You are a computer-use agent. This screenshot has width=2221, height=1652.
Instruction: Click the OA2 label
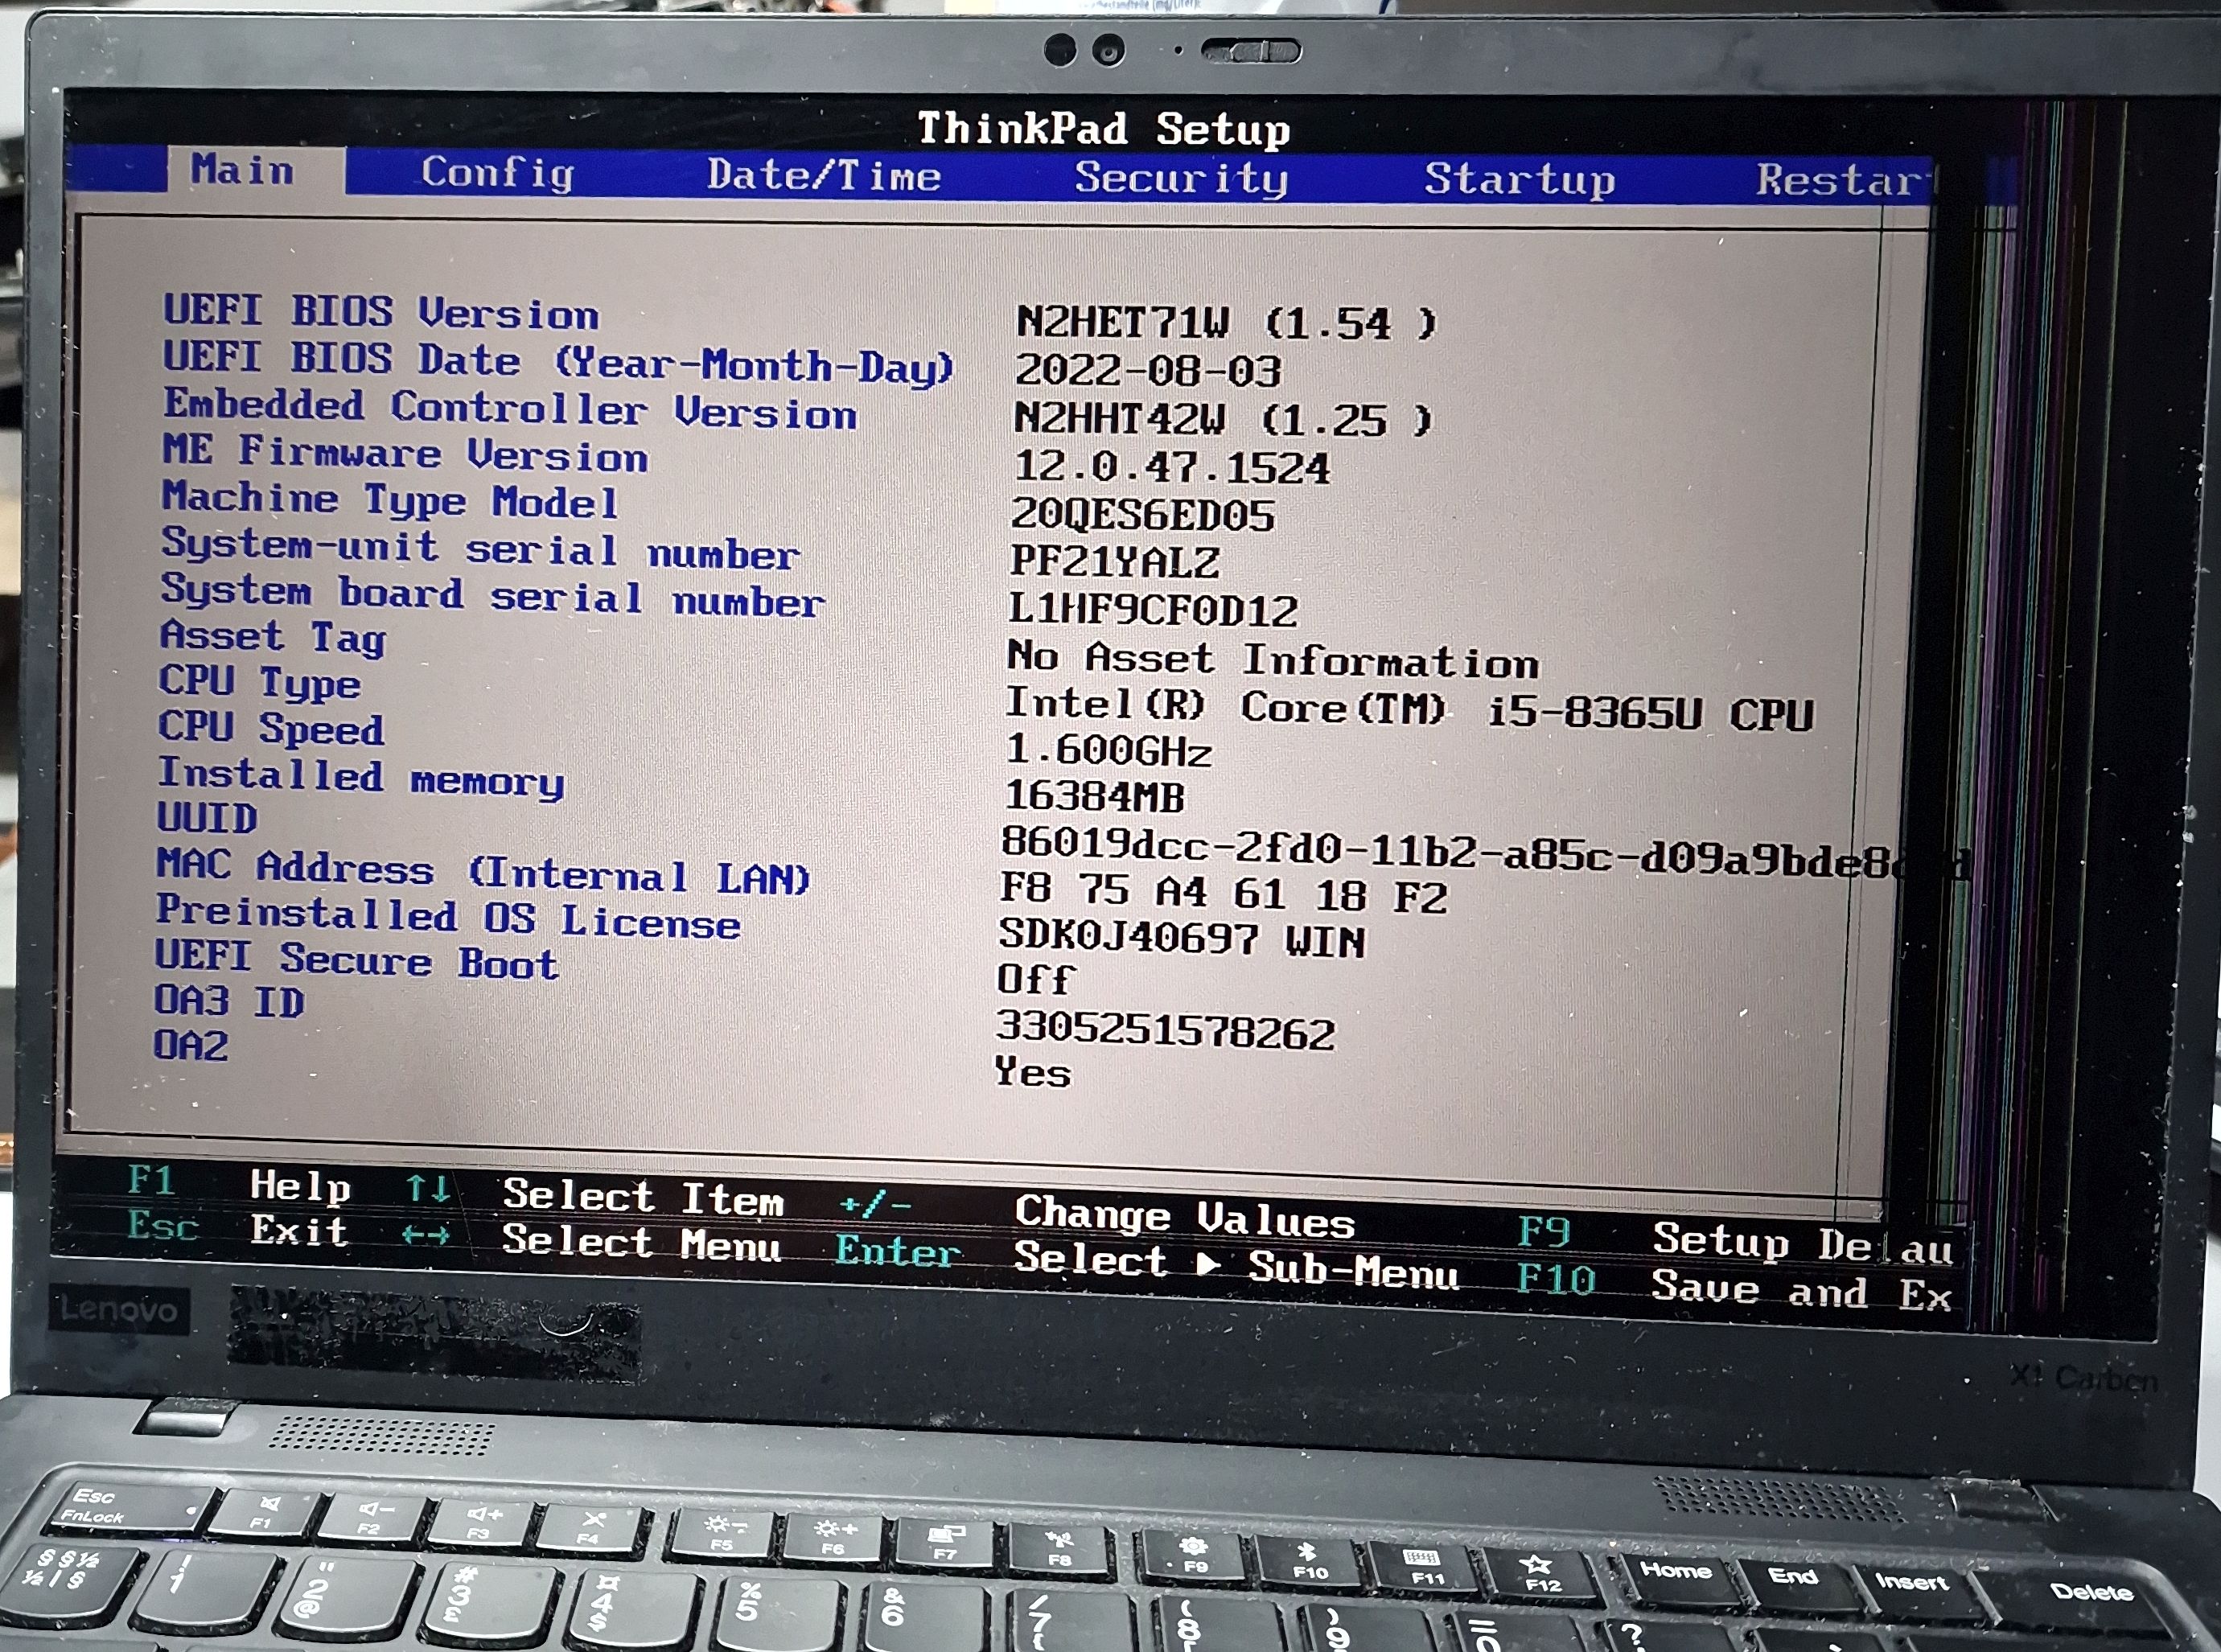191,1046
